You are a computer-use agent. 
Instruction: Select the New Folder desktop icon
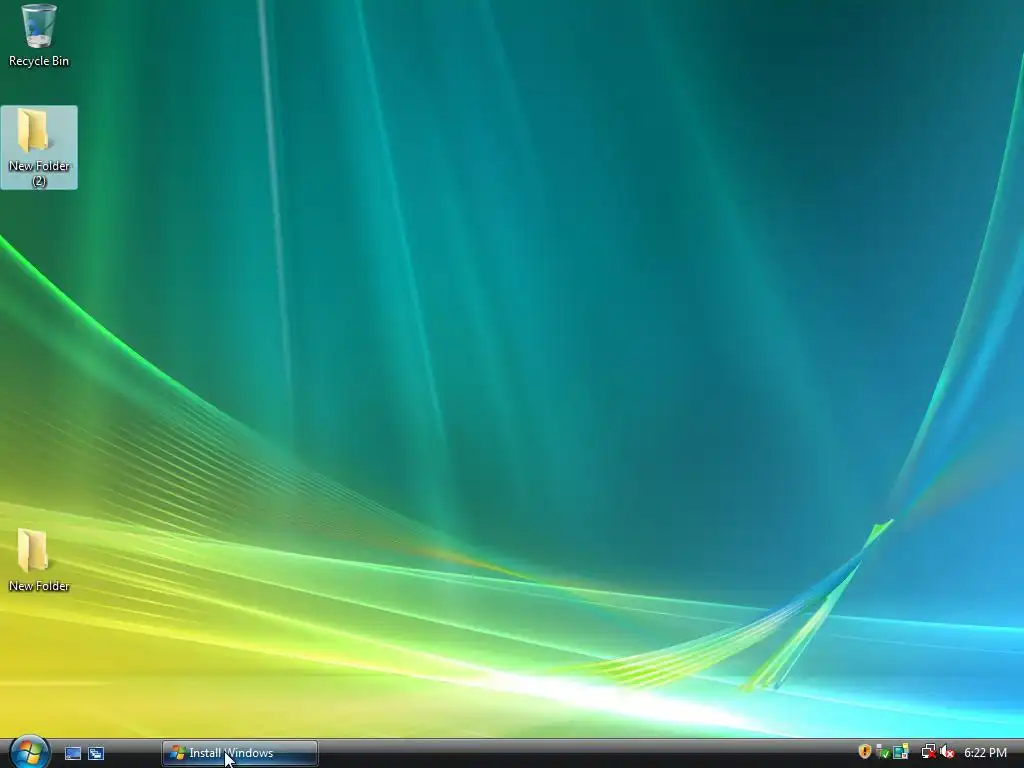tap(39, 560)
